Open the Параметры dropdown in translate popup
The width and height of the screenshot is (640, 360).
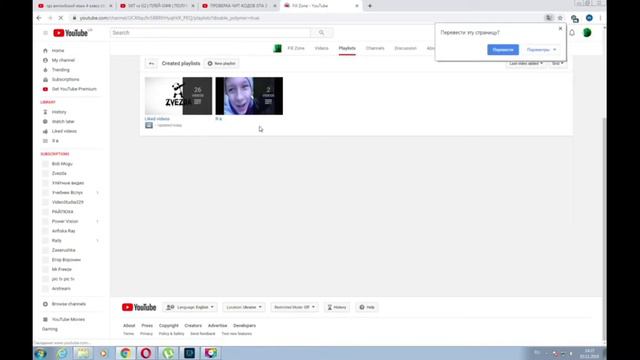pyautogui.click(x=541, y=50)
